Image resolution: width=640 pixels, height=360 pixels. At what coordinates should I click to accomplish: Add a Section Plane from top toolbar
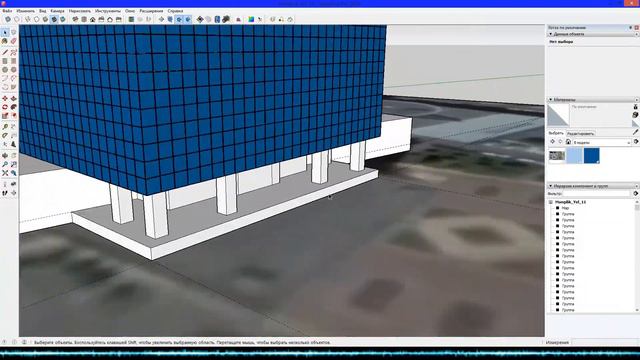[x=162, y=19]
